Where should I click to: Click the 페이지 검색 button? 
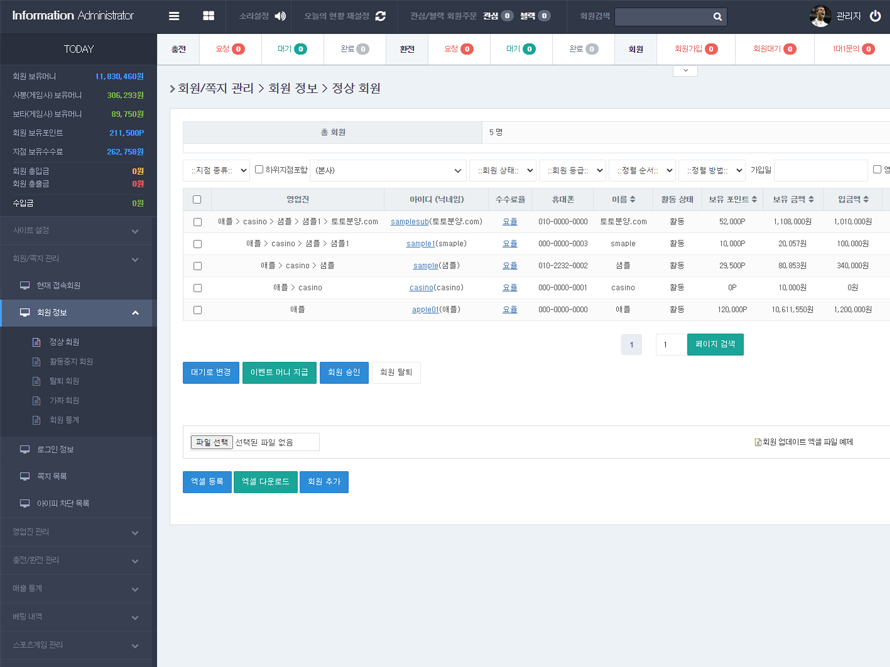[715, 345]
